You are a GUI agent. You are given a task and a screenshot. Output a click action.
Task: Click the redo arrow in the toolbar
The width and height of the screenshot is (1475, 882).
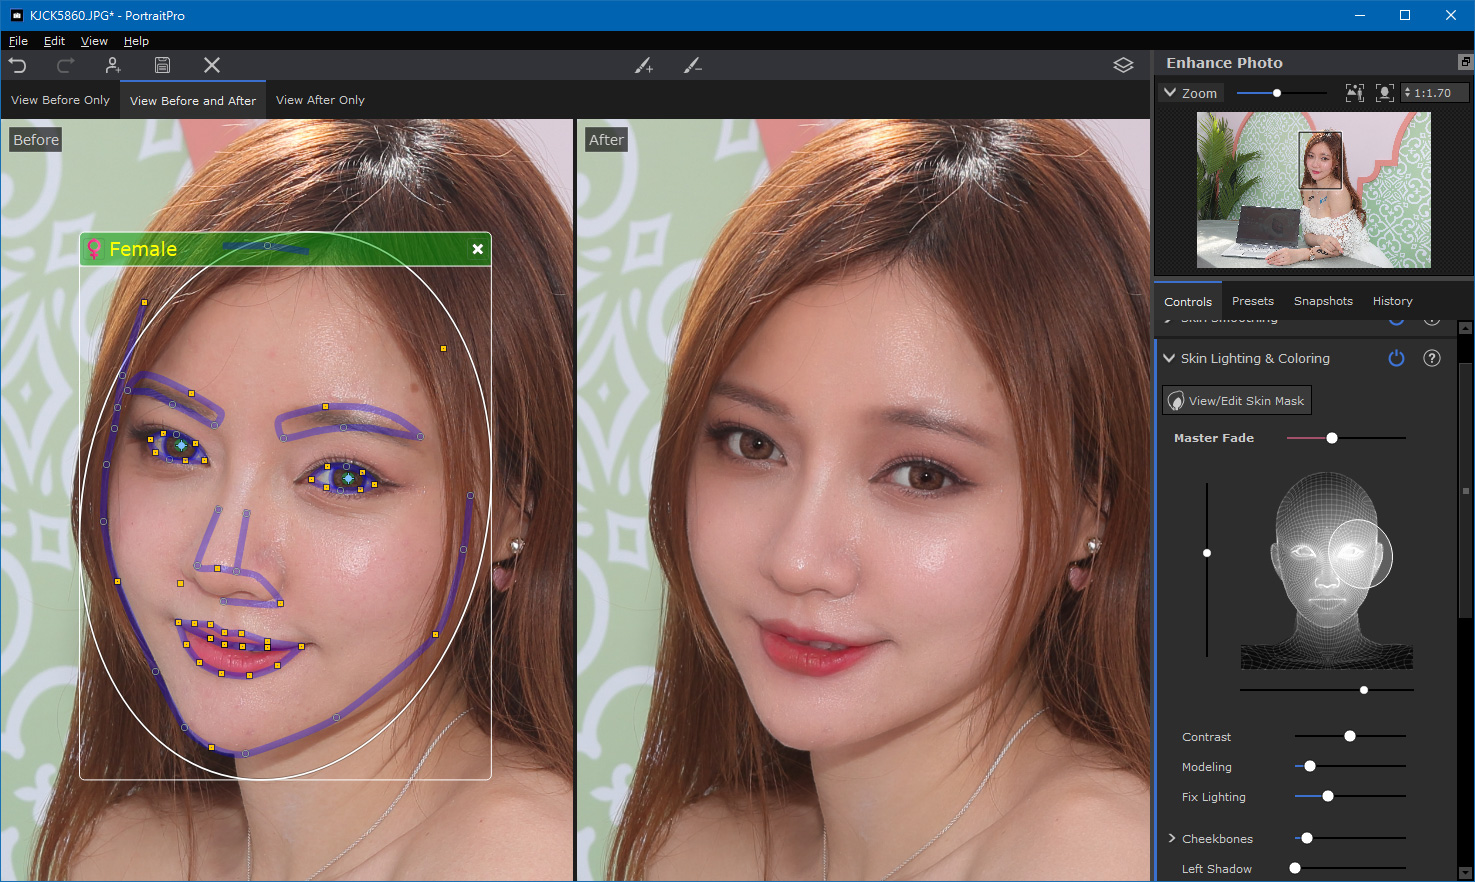(65, 65)
